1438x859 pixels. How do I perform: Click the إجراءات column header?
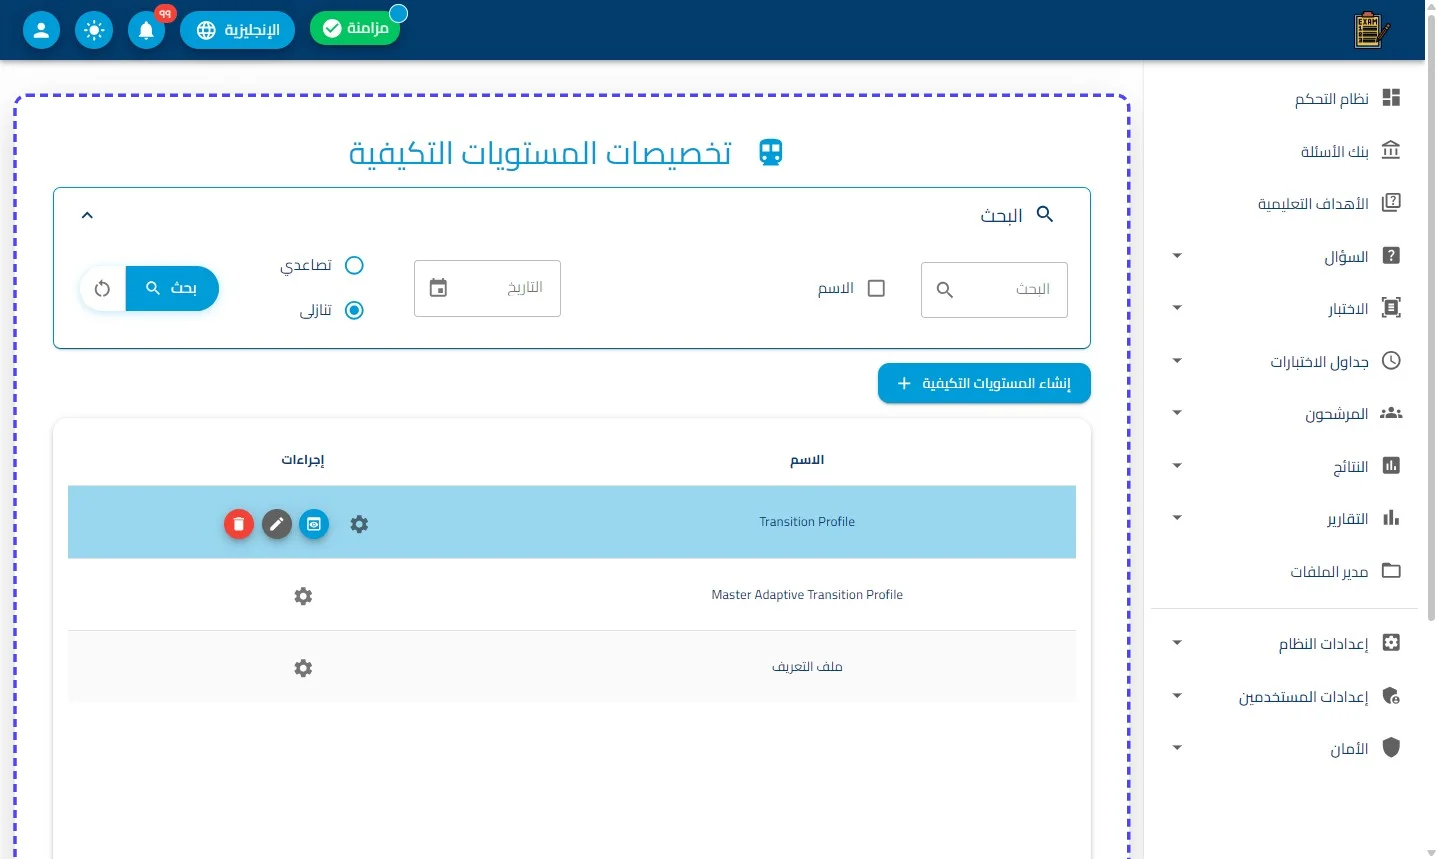[x=303, y=460]
